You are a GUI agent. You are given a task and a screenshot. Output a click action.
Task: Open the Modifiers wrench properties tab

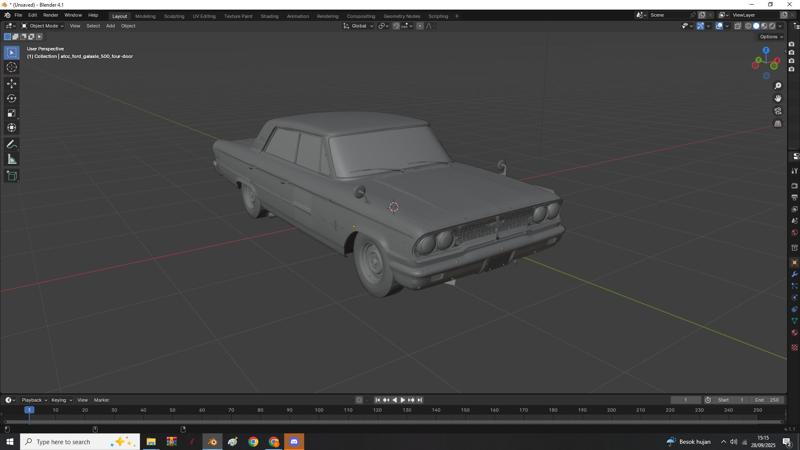point(794,274)
